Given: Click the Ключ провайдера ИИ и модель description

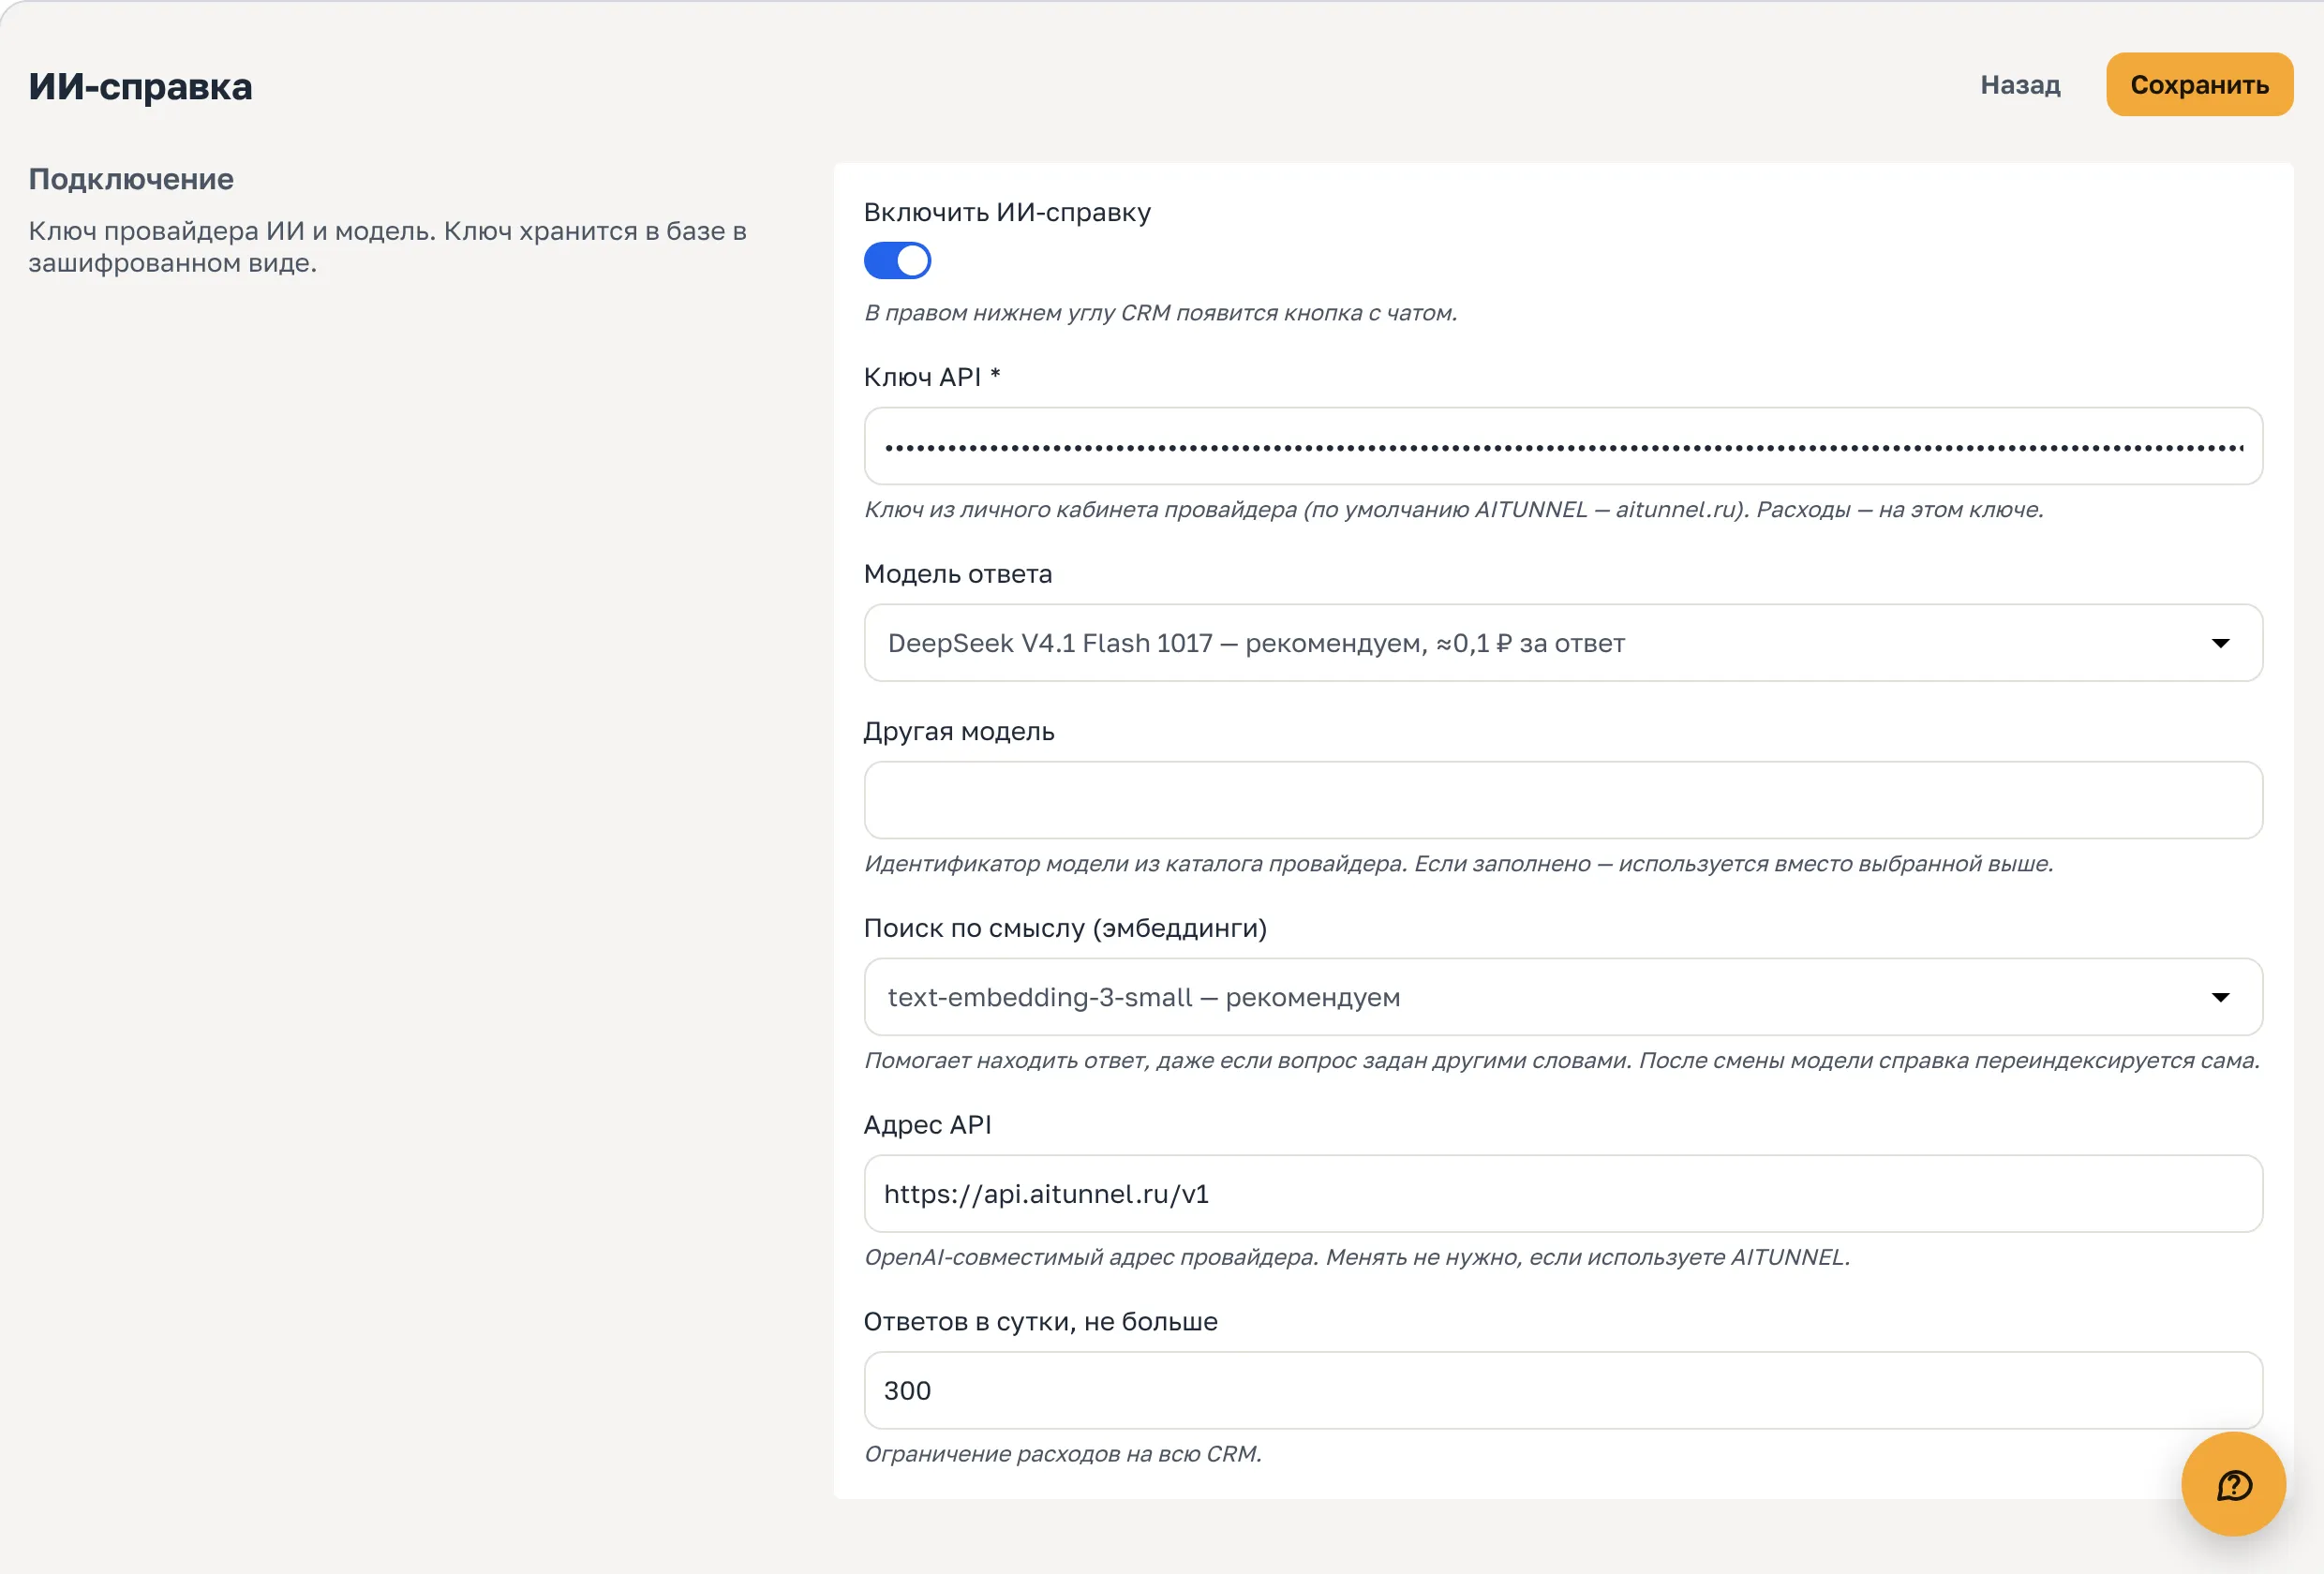Looking at the screenshot, I should click(387, 247).
